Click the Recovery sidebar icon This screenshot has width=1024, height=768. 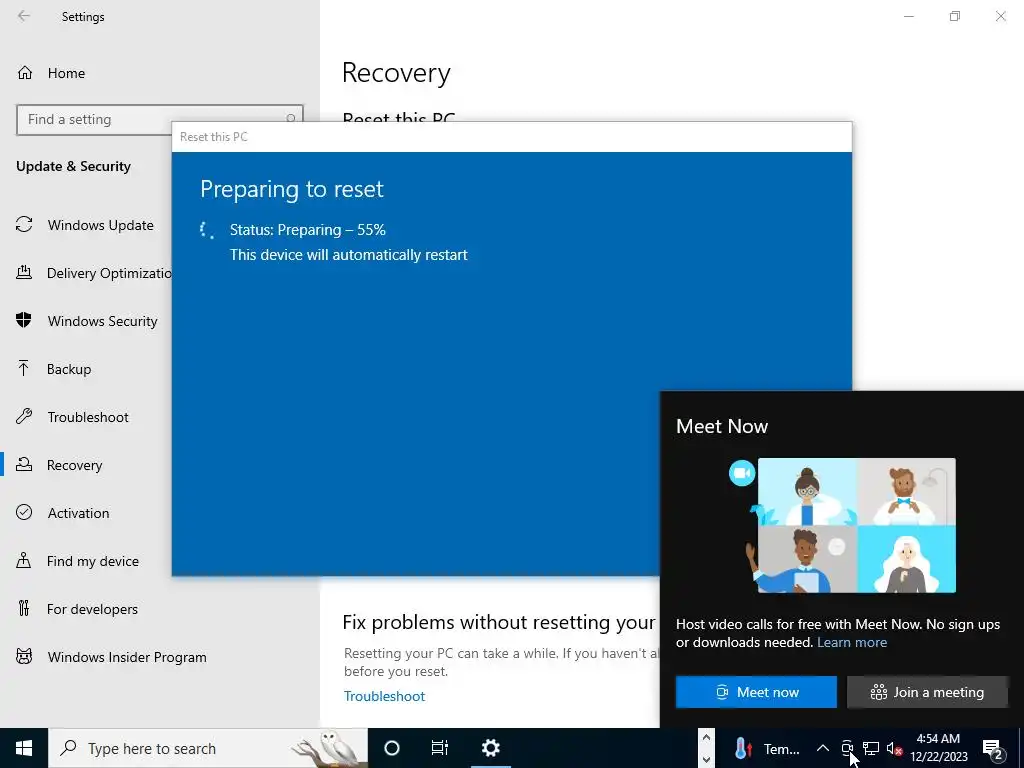click(x=24, y=464)
